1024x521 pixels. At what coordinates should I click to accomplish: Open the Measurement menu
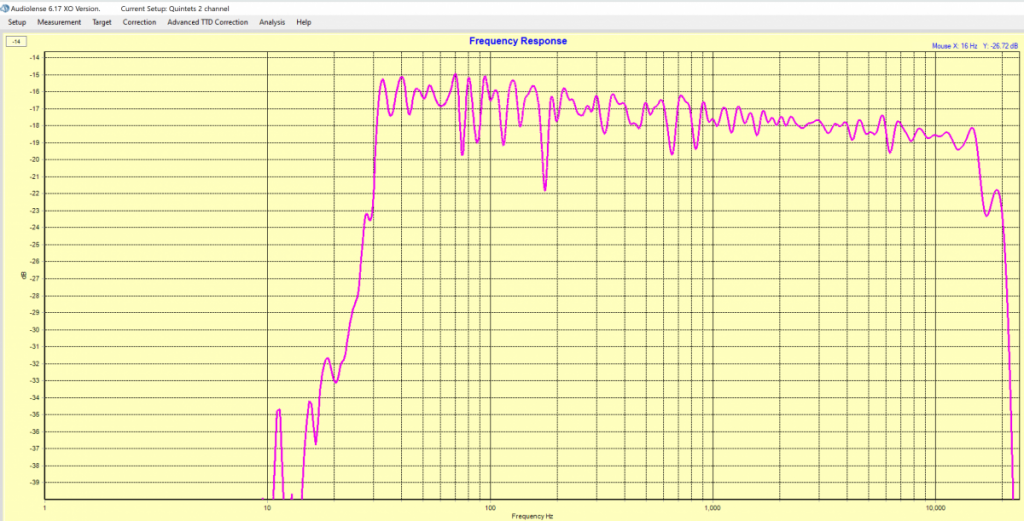(59, 22)
